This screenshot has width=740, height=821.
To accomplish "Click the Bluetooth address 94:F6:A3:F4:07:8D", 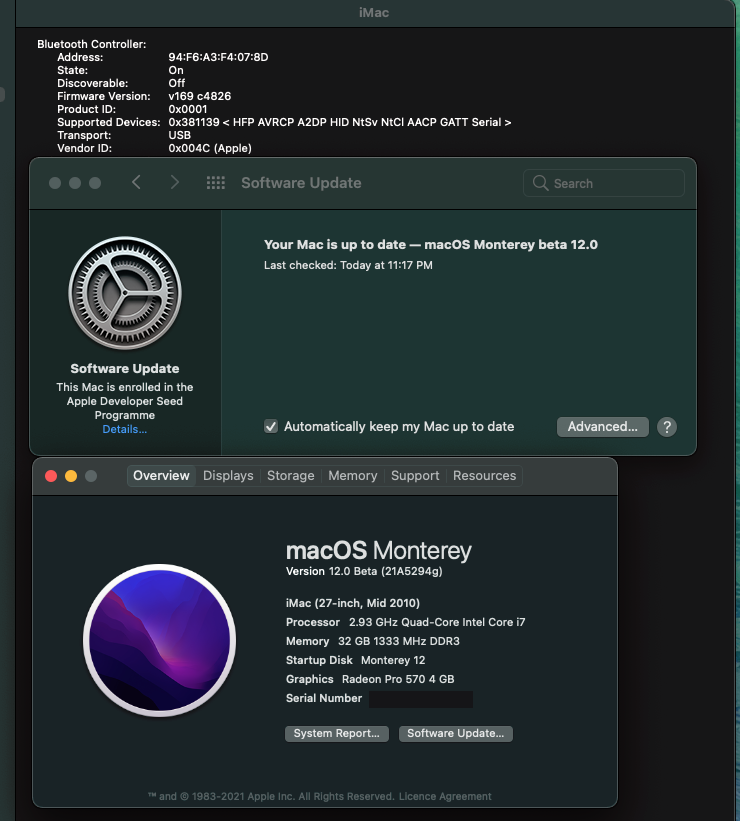I will 218,57.
